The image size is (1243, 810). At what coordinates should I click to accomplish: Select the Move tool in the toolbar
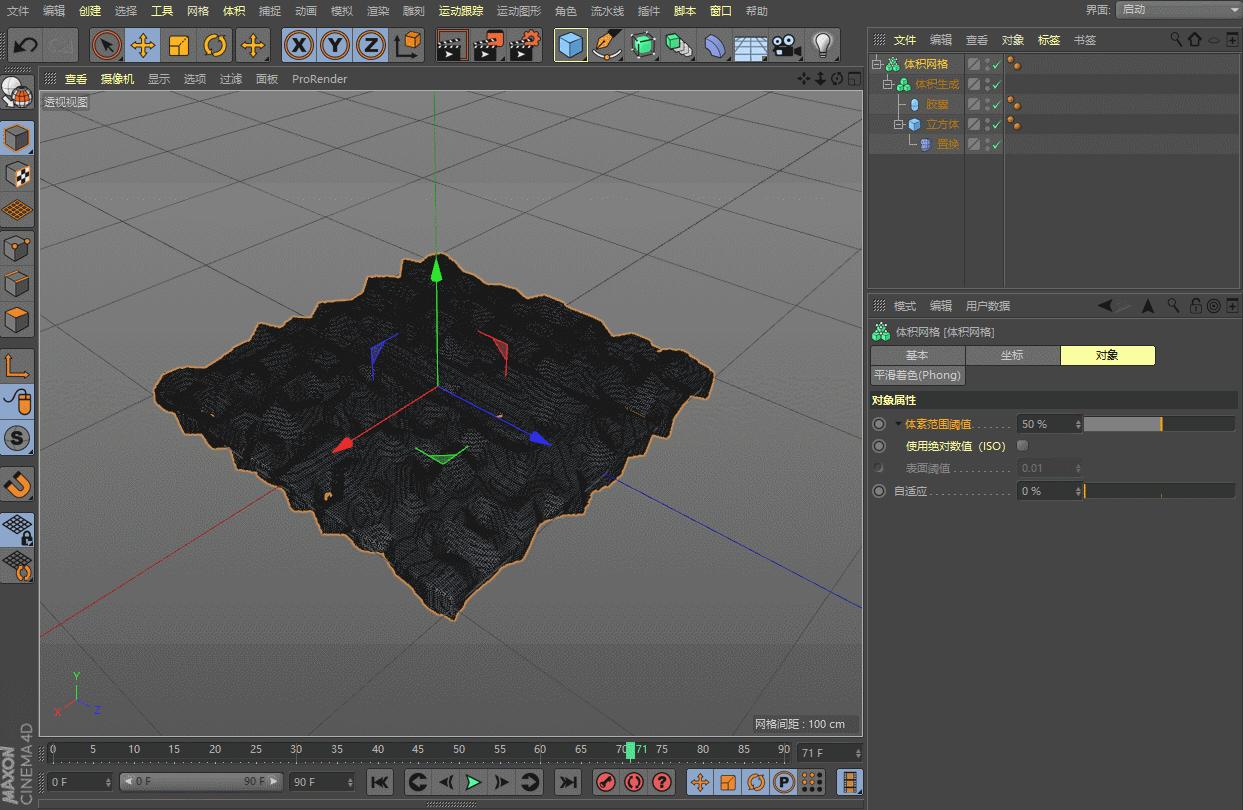pos(141,45)
